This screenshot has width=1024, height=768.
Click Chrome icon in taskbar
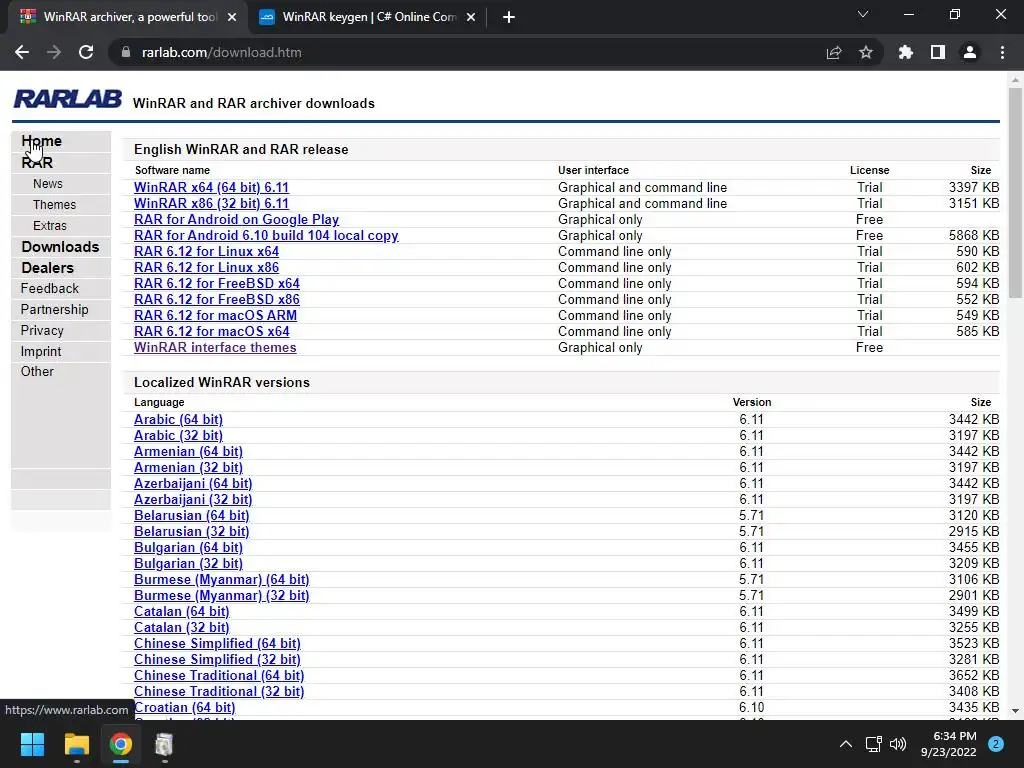point(120,744)
